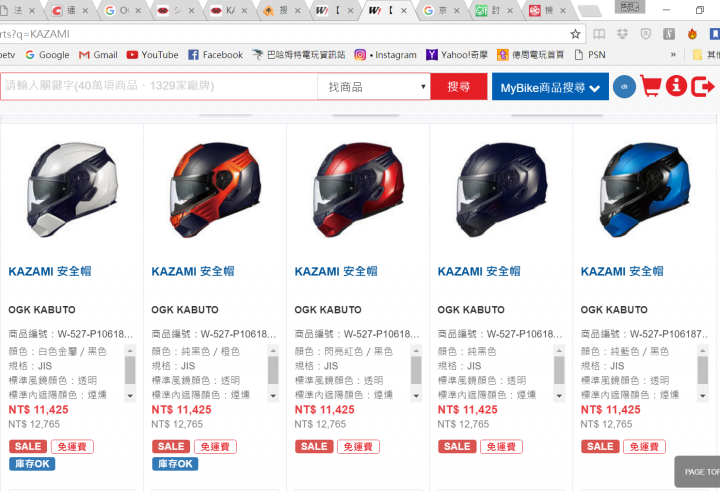Viewport: 720px width, 492px height.
Task: Click the browser address bar URL
Action: pyautogui.click(x=35, y=34)
